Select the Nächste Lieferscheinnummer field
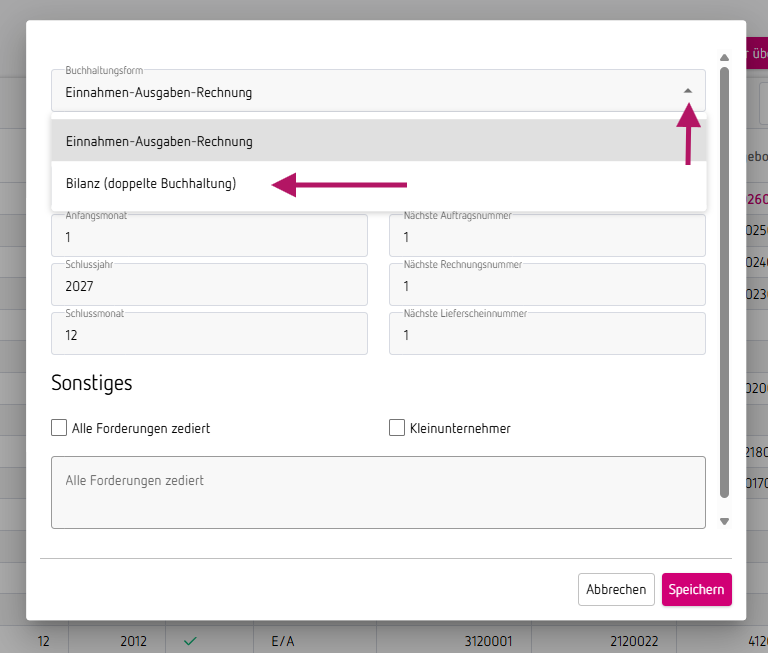The width and height of the screenshot is (768, 653). (x=547, y=335)
